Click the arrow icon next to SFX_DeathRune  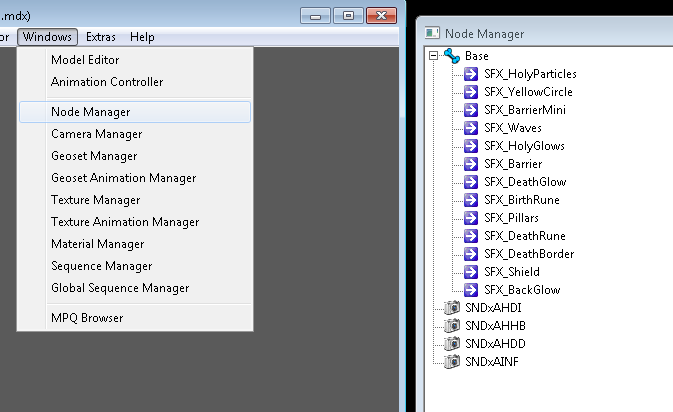tap(471, 236)
